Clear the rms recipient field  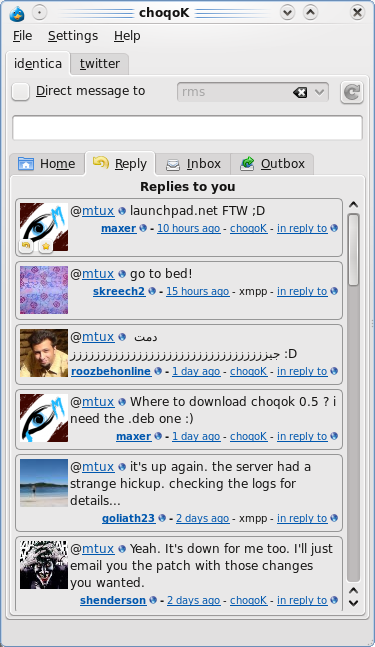[300, 92]
